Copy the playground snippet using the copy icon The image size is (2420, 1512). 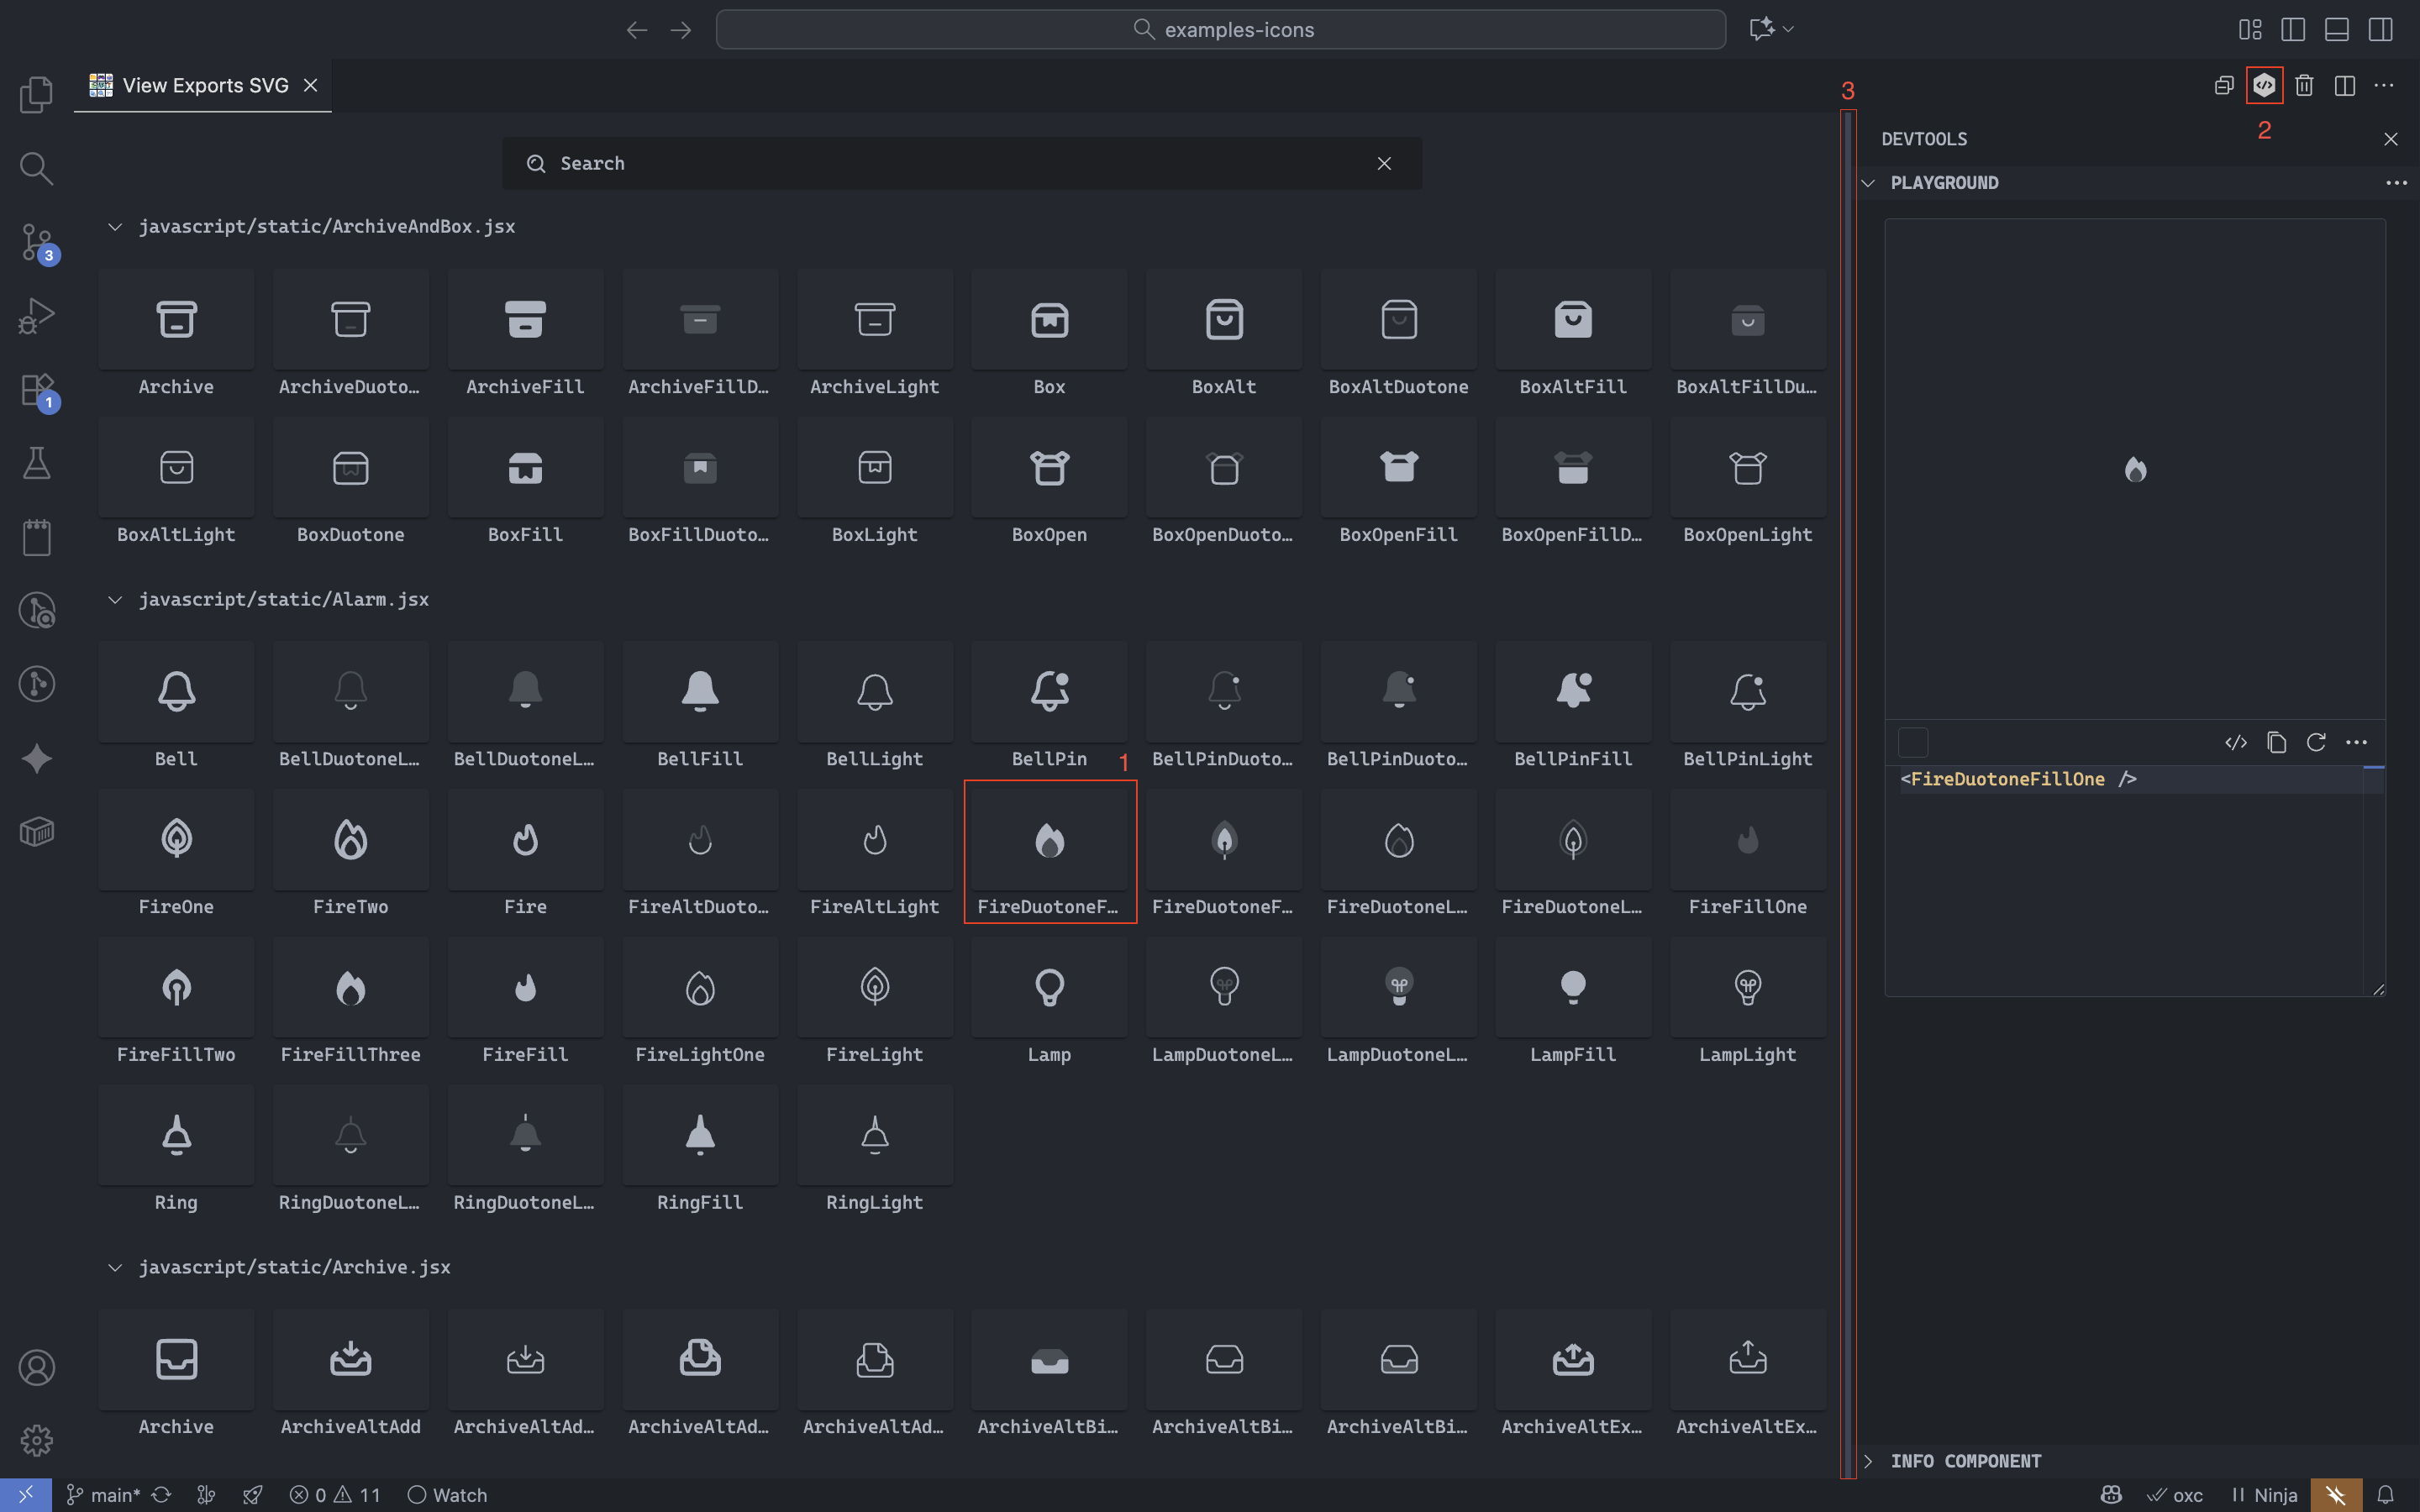pos(2277,742)
